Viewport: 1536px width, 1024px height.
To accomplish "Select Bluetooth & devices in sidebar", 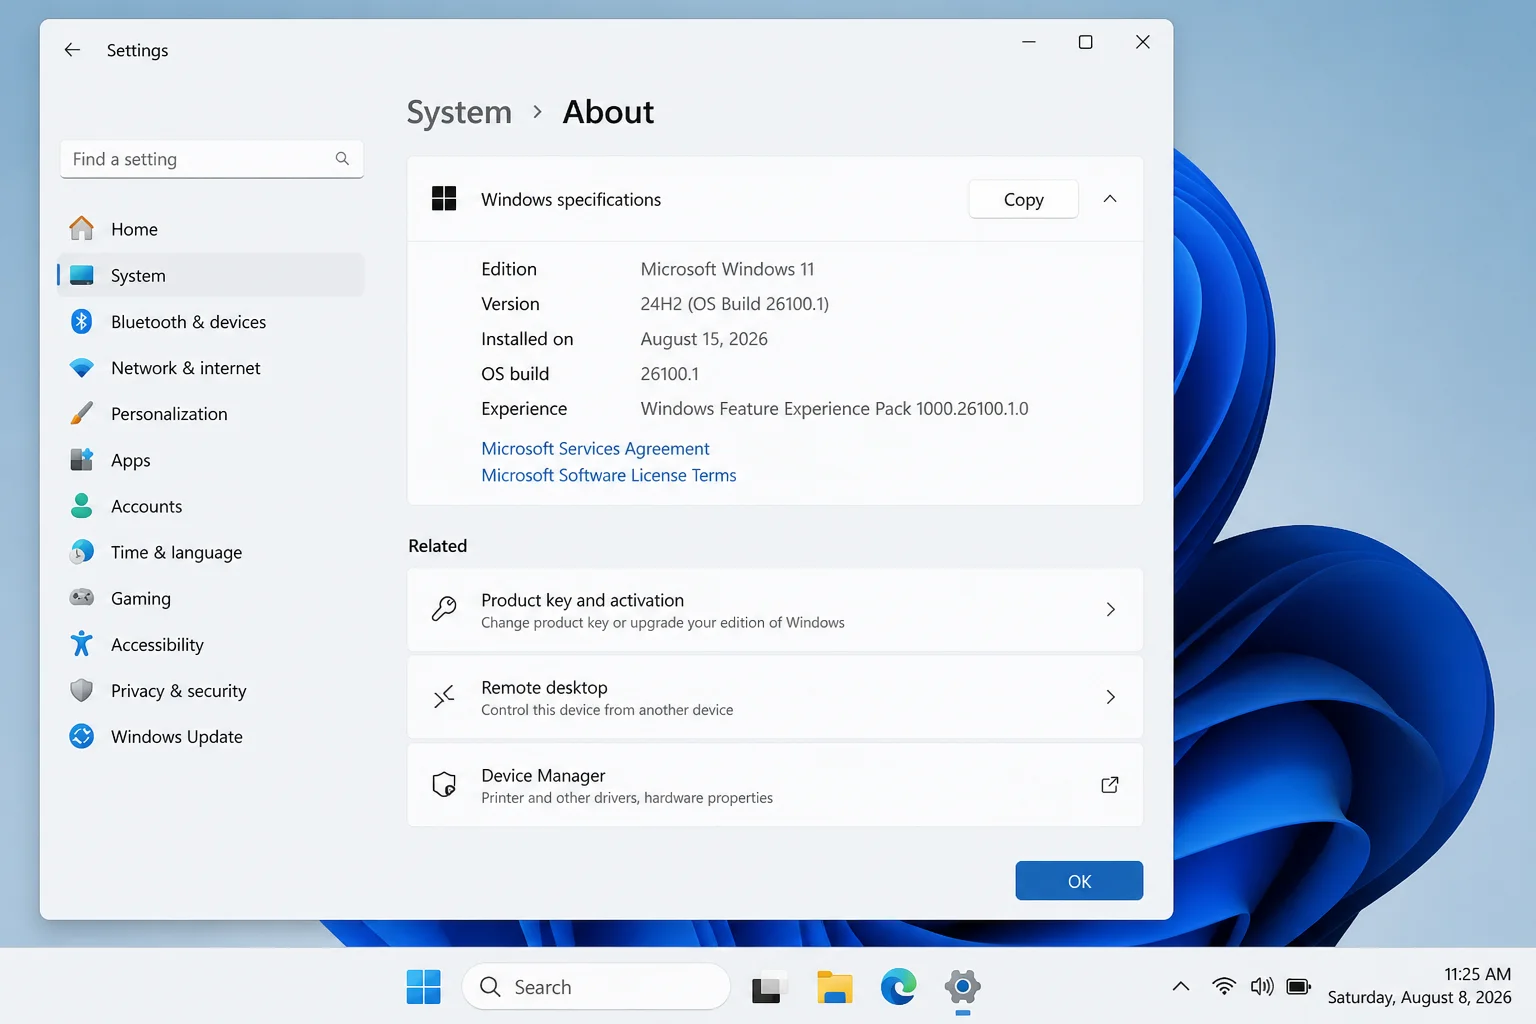I will tap(211, 321).
